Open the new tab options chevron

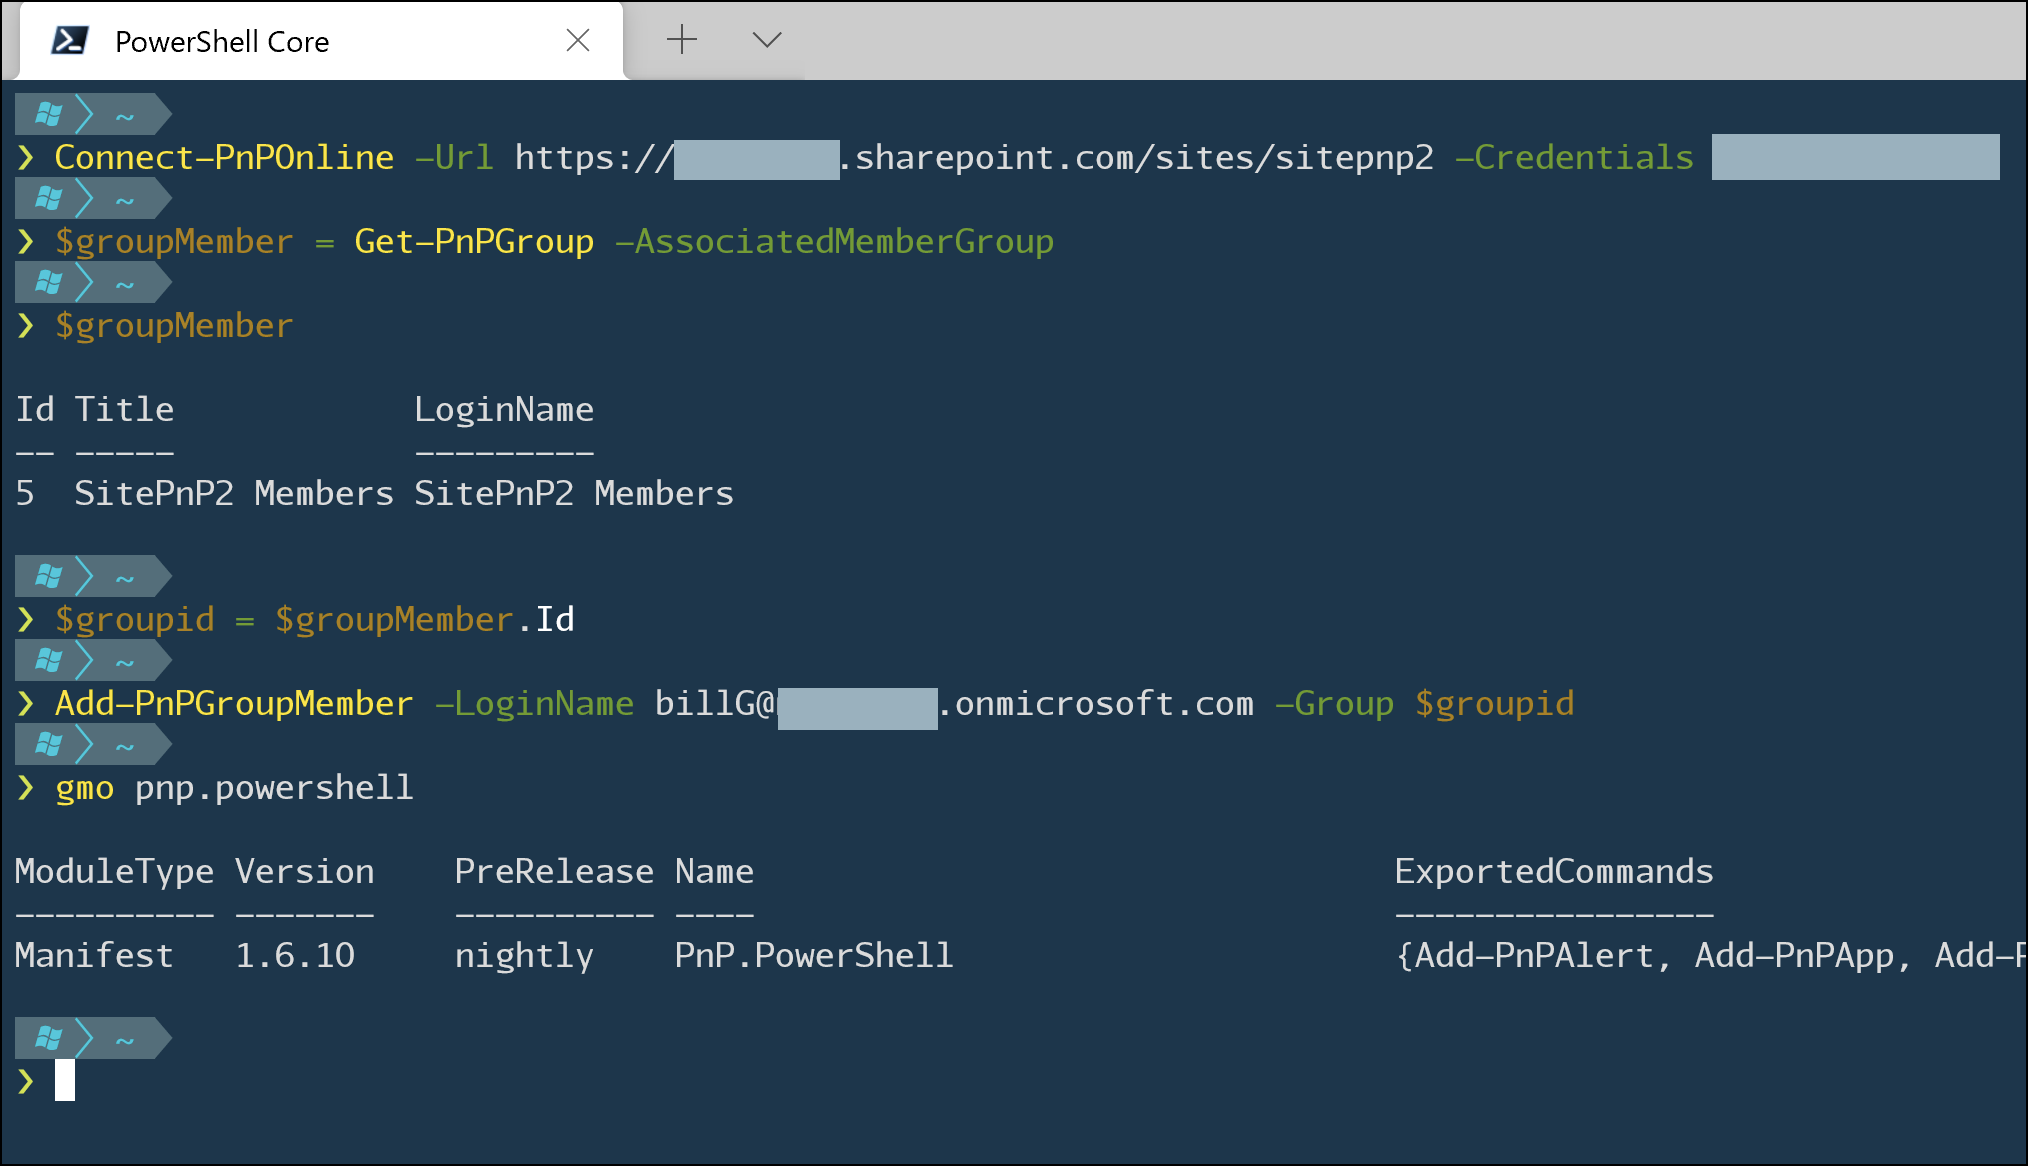click(766, 40)
